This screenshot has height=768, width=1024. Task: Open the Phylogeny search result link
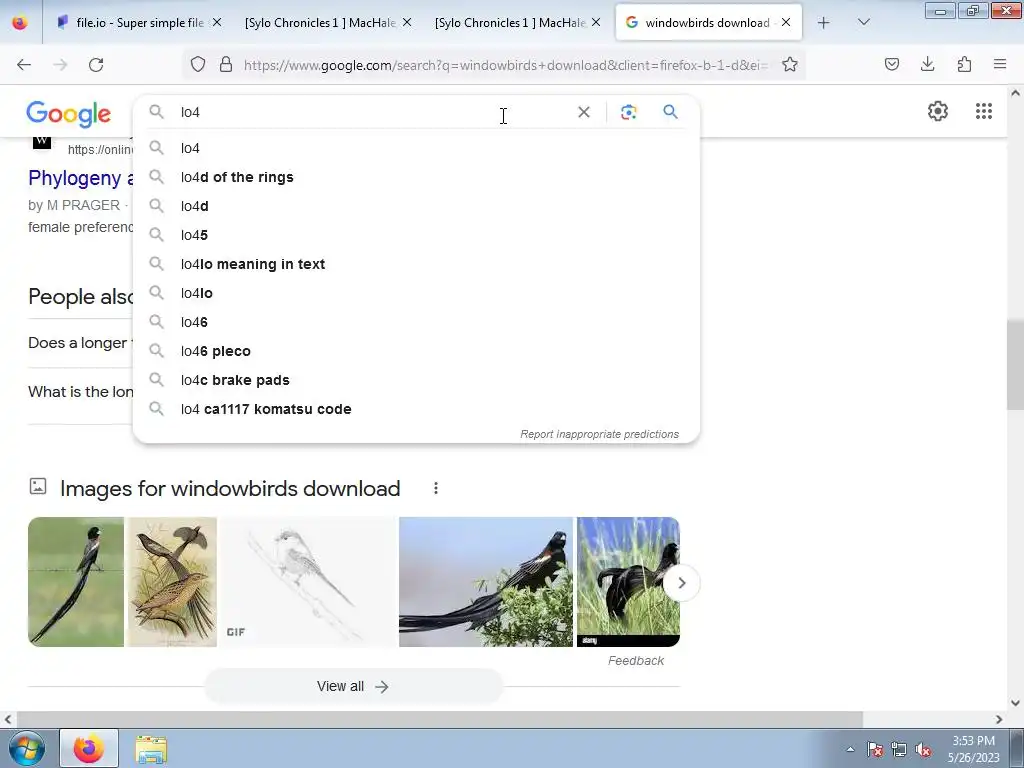click(x=81, y=178)
